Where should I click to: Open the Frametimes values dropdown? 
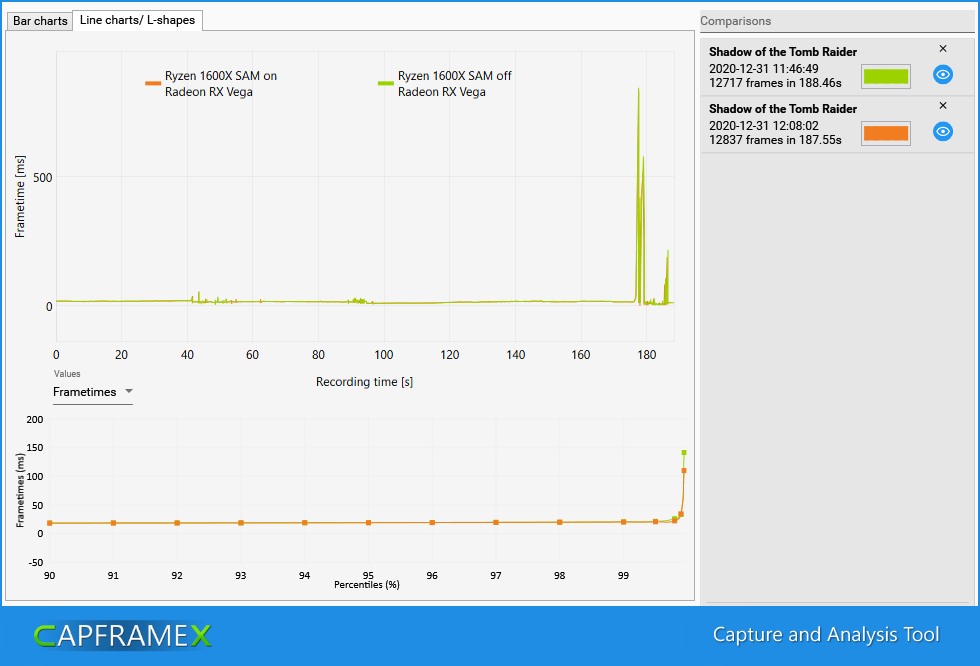pos(92,392)
